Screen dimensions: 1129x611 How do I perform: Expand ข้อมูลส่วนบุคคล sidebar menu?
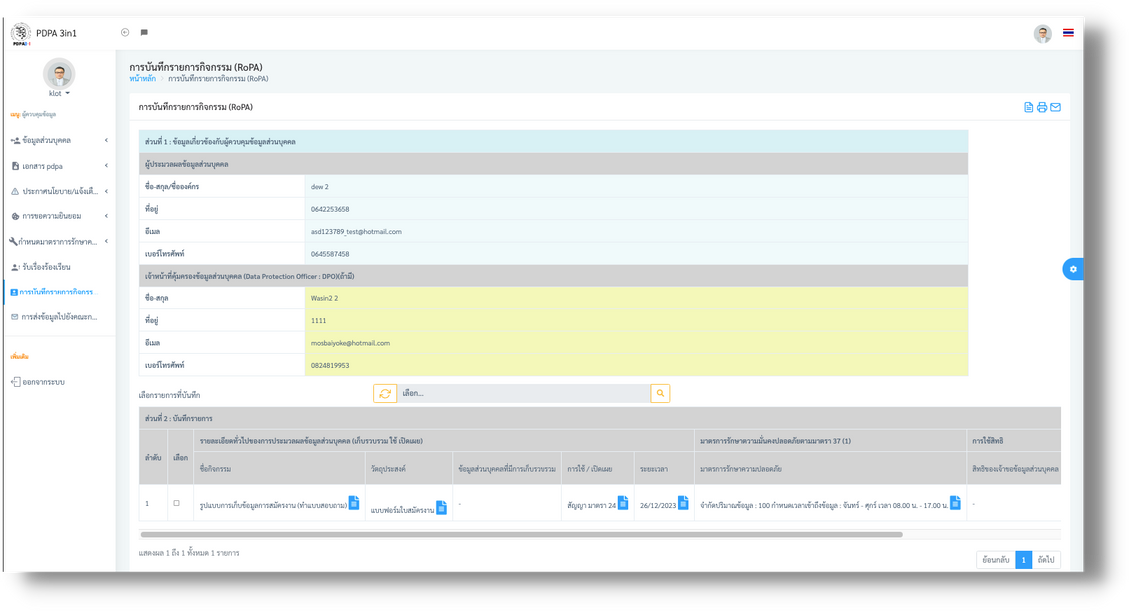click(59, 140)
